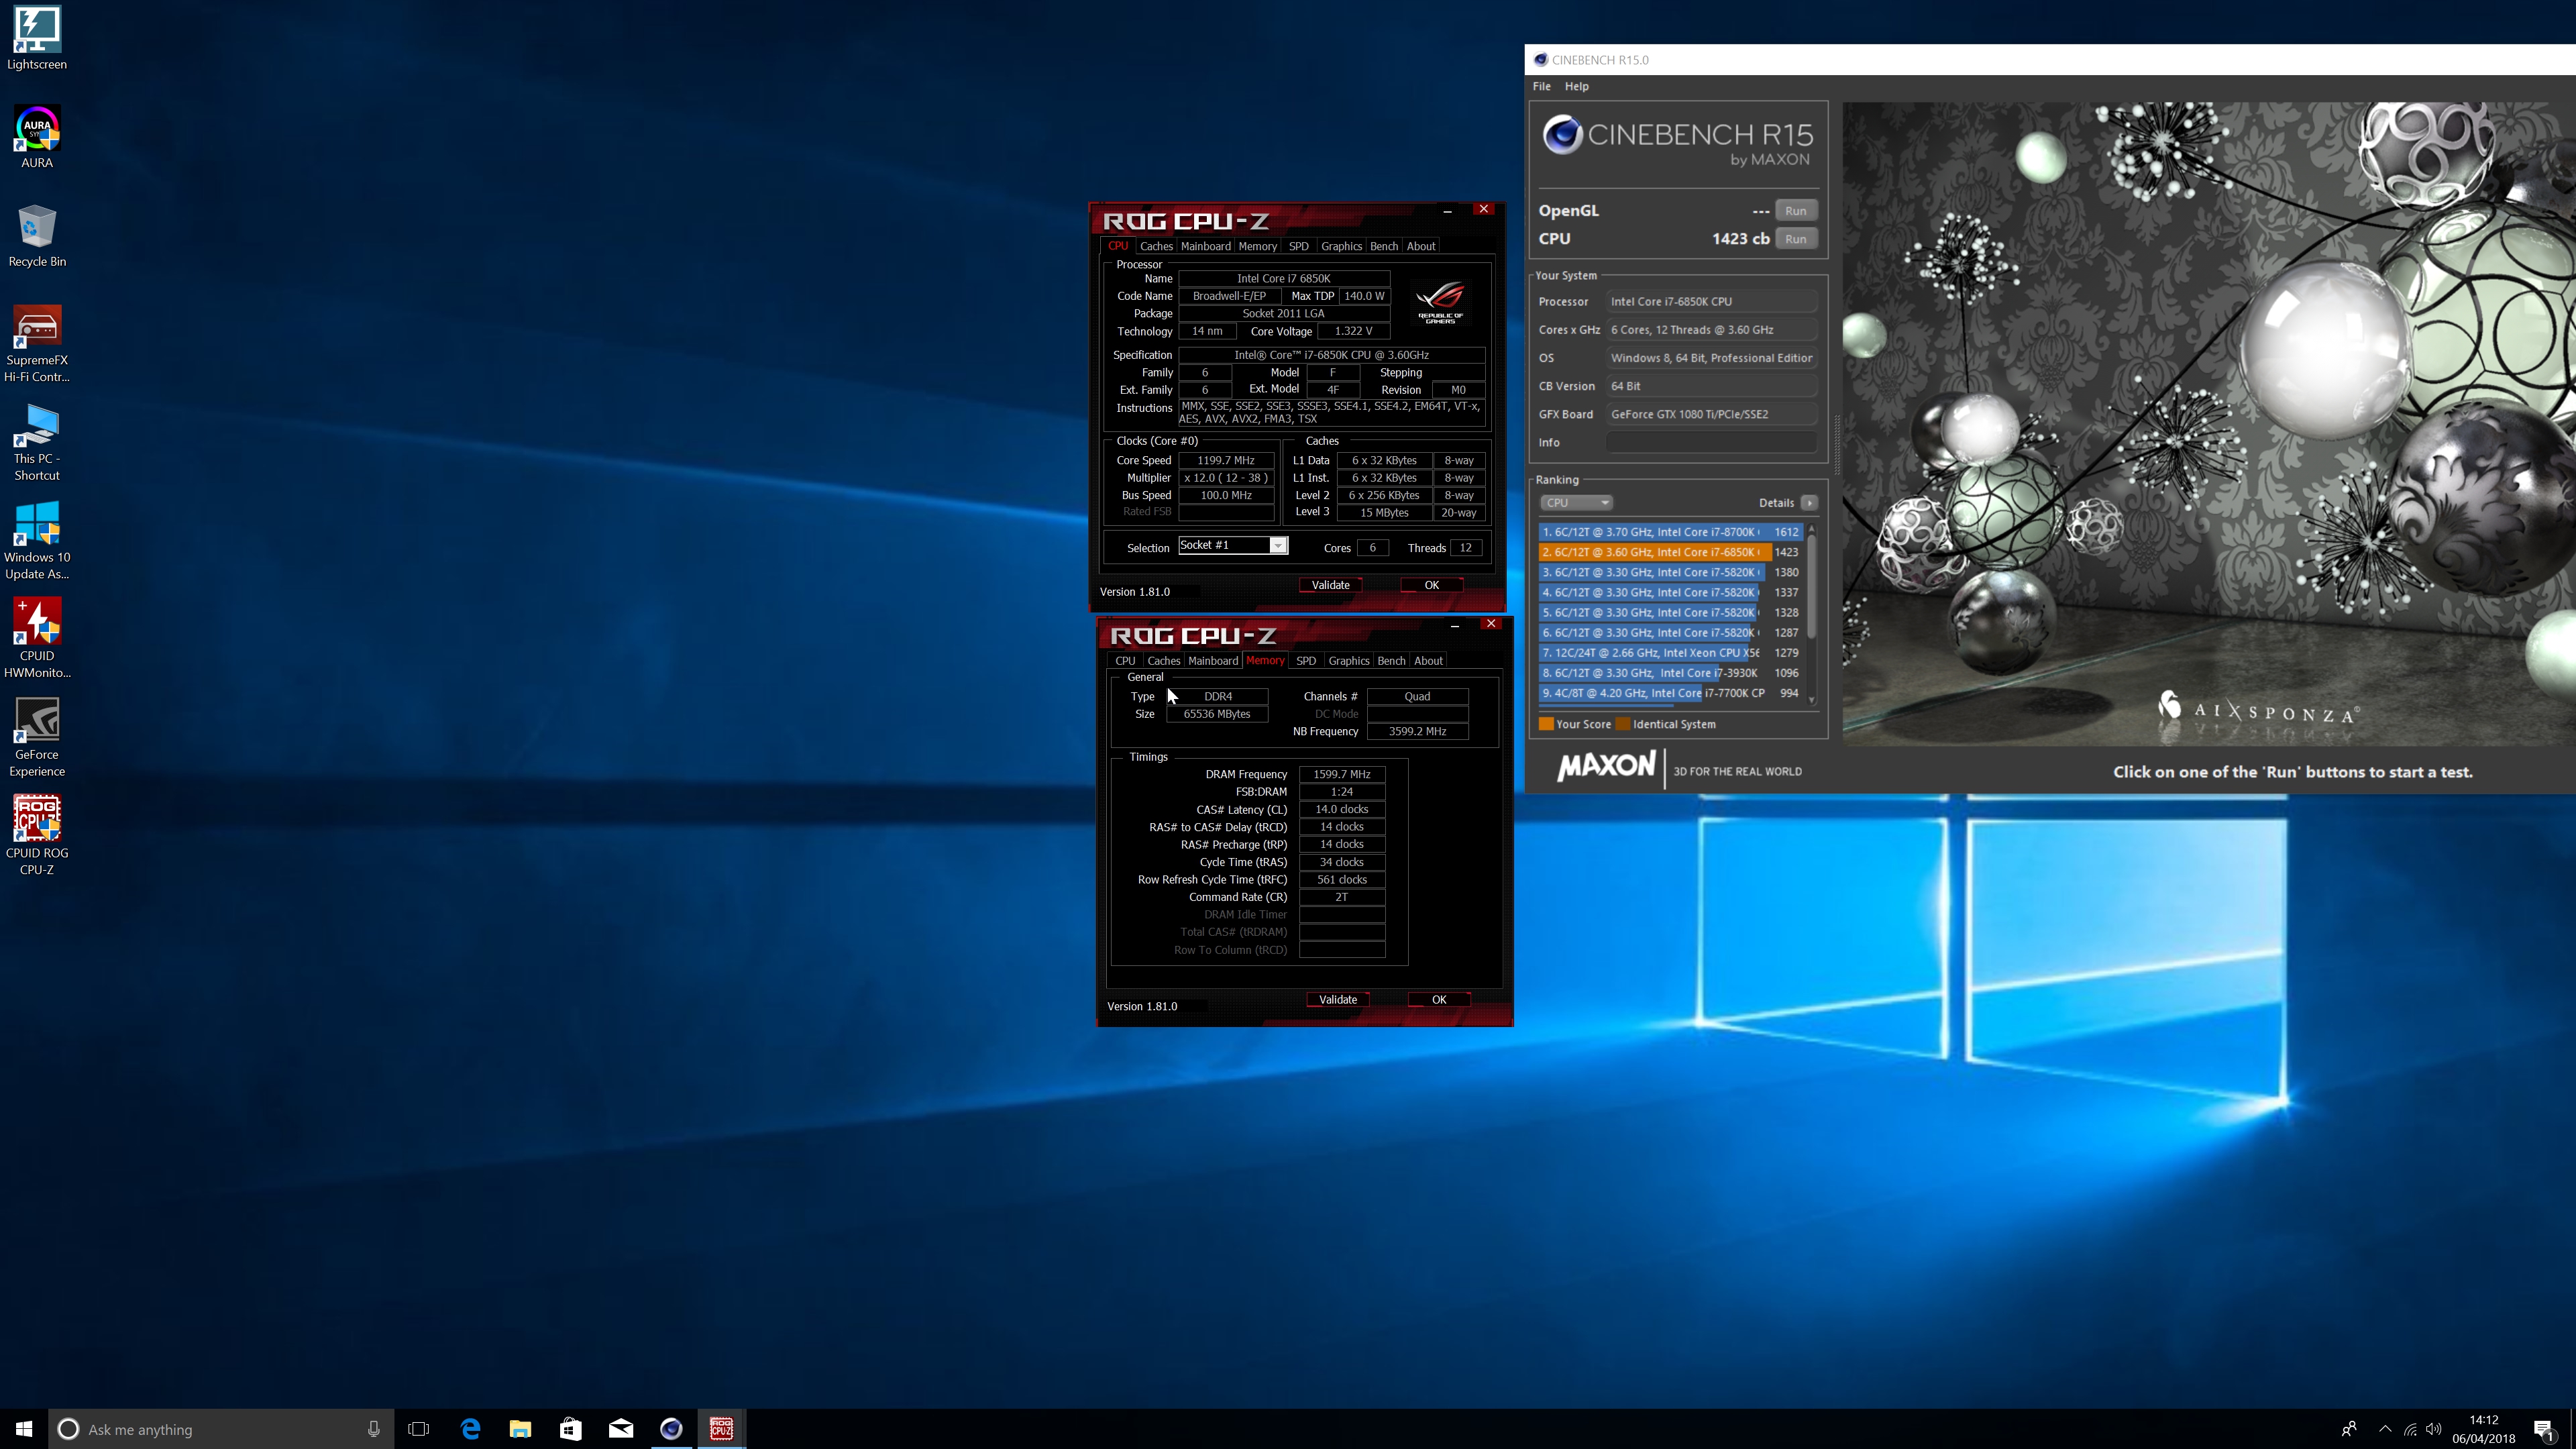
Task: Select Windows 10 Update Assistant icon
Action: [37, 540]
